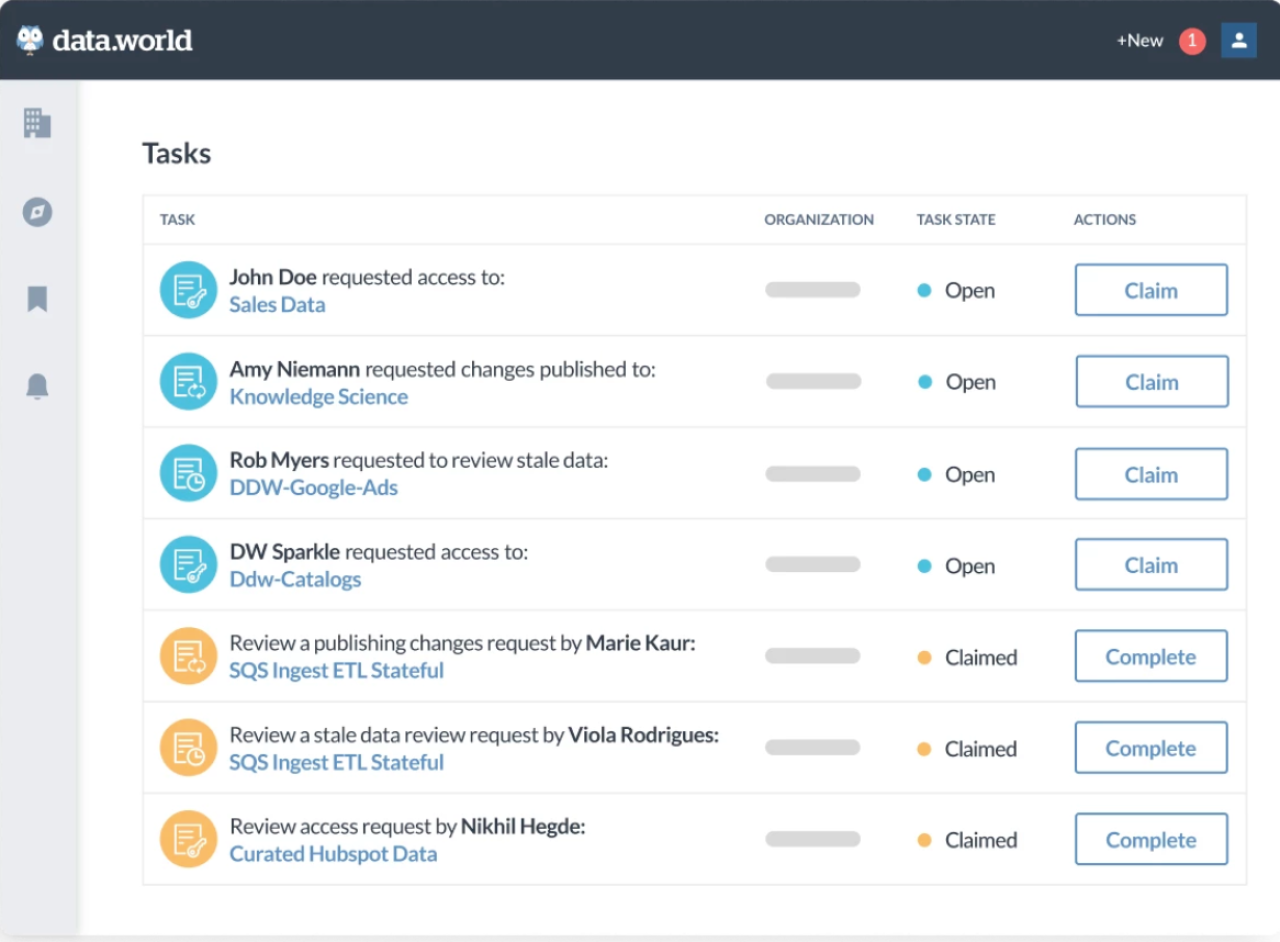
Task: Open the Sales Data link
Action: (x=277, y=305)
